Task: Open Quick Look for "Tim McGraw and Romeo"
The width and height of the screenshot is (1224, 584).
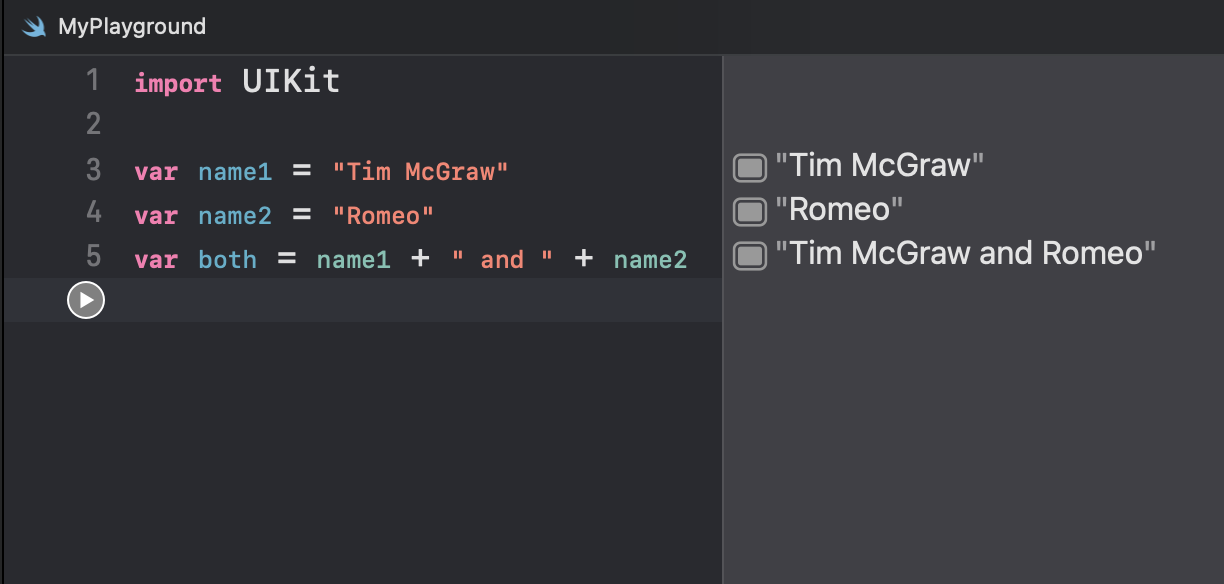Action: (749, 255)
